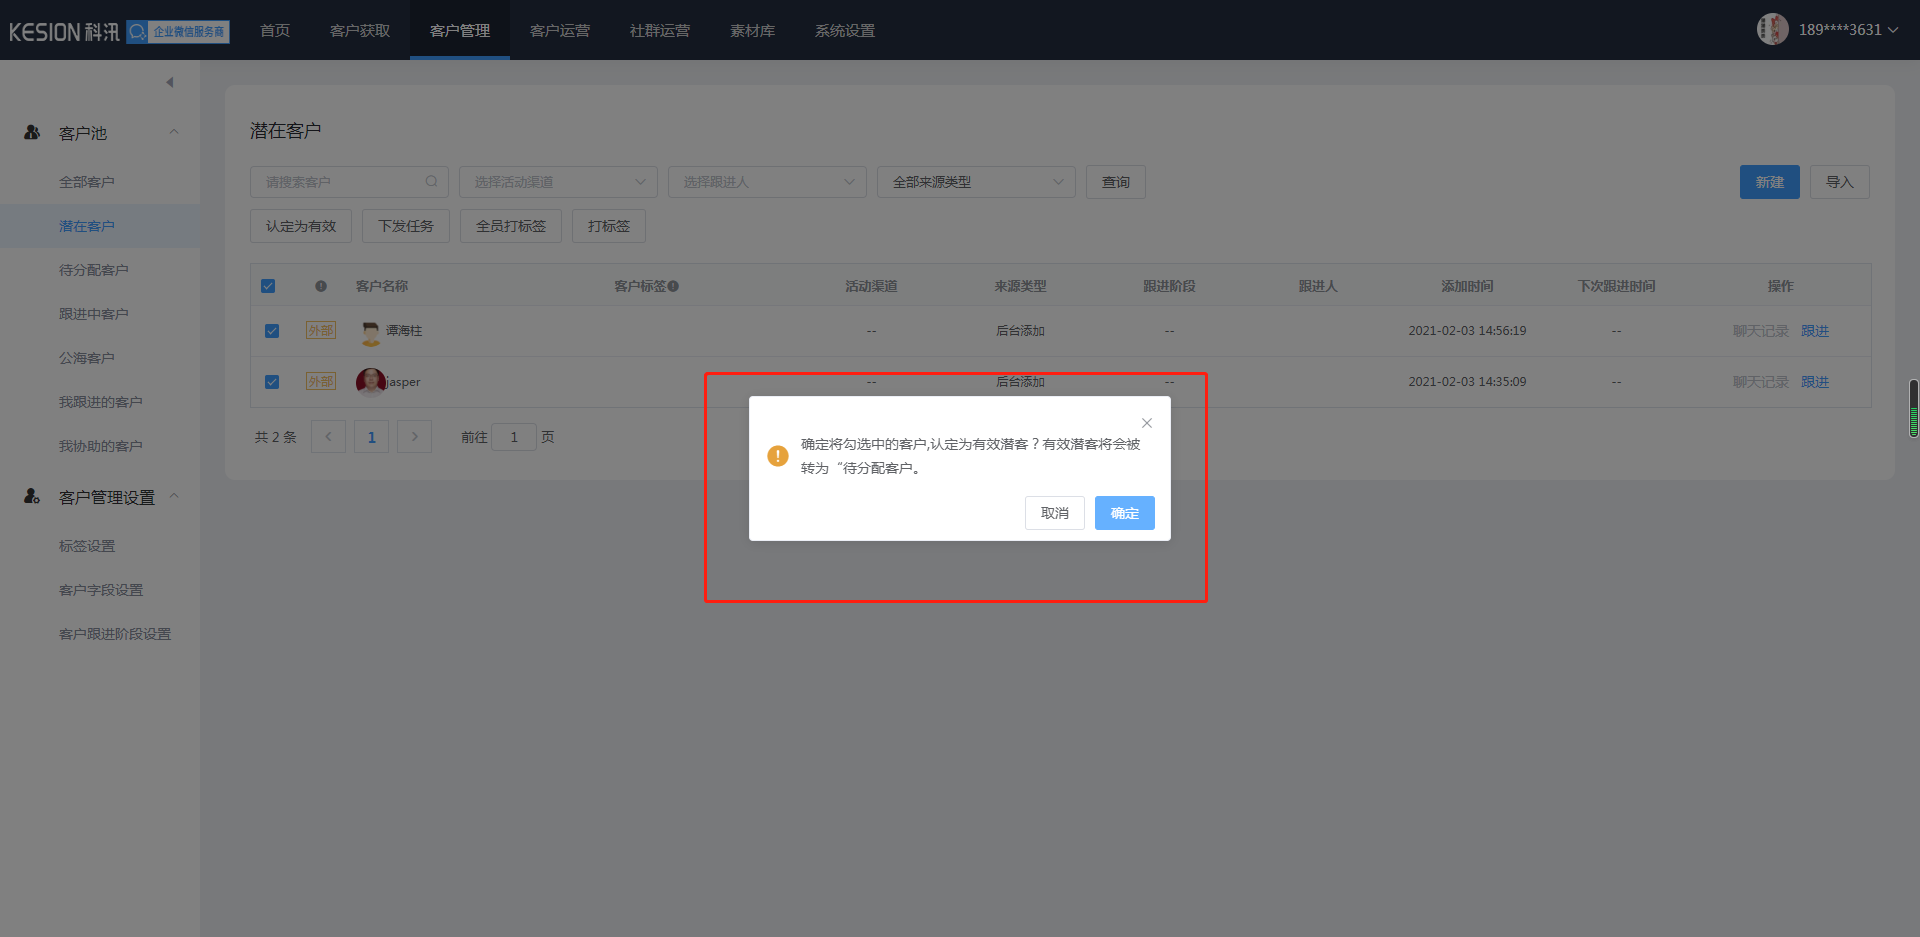Click the info icon beside 客户标签 header

(x=673, y=287)
